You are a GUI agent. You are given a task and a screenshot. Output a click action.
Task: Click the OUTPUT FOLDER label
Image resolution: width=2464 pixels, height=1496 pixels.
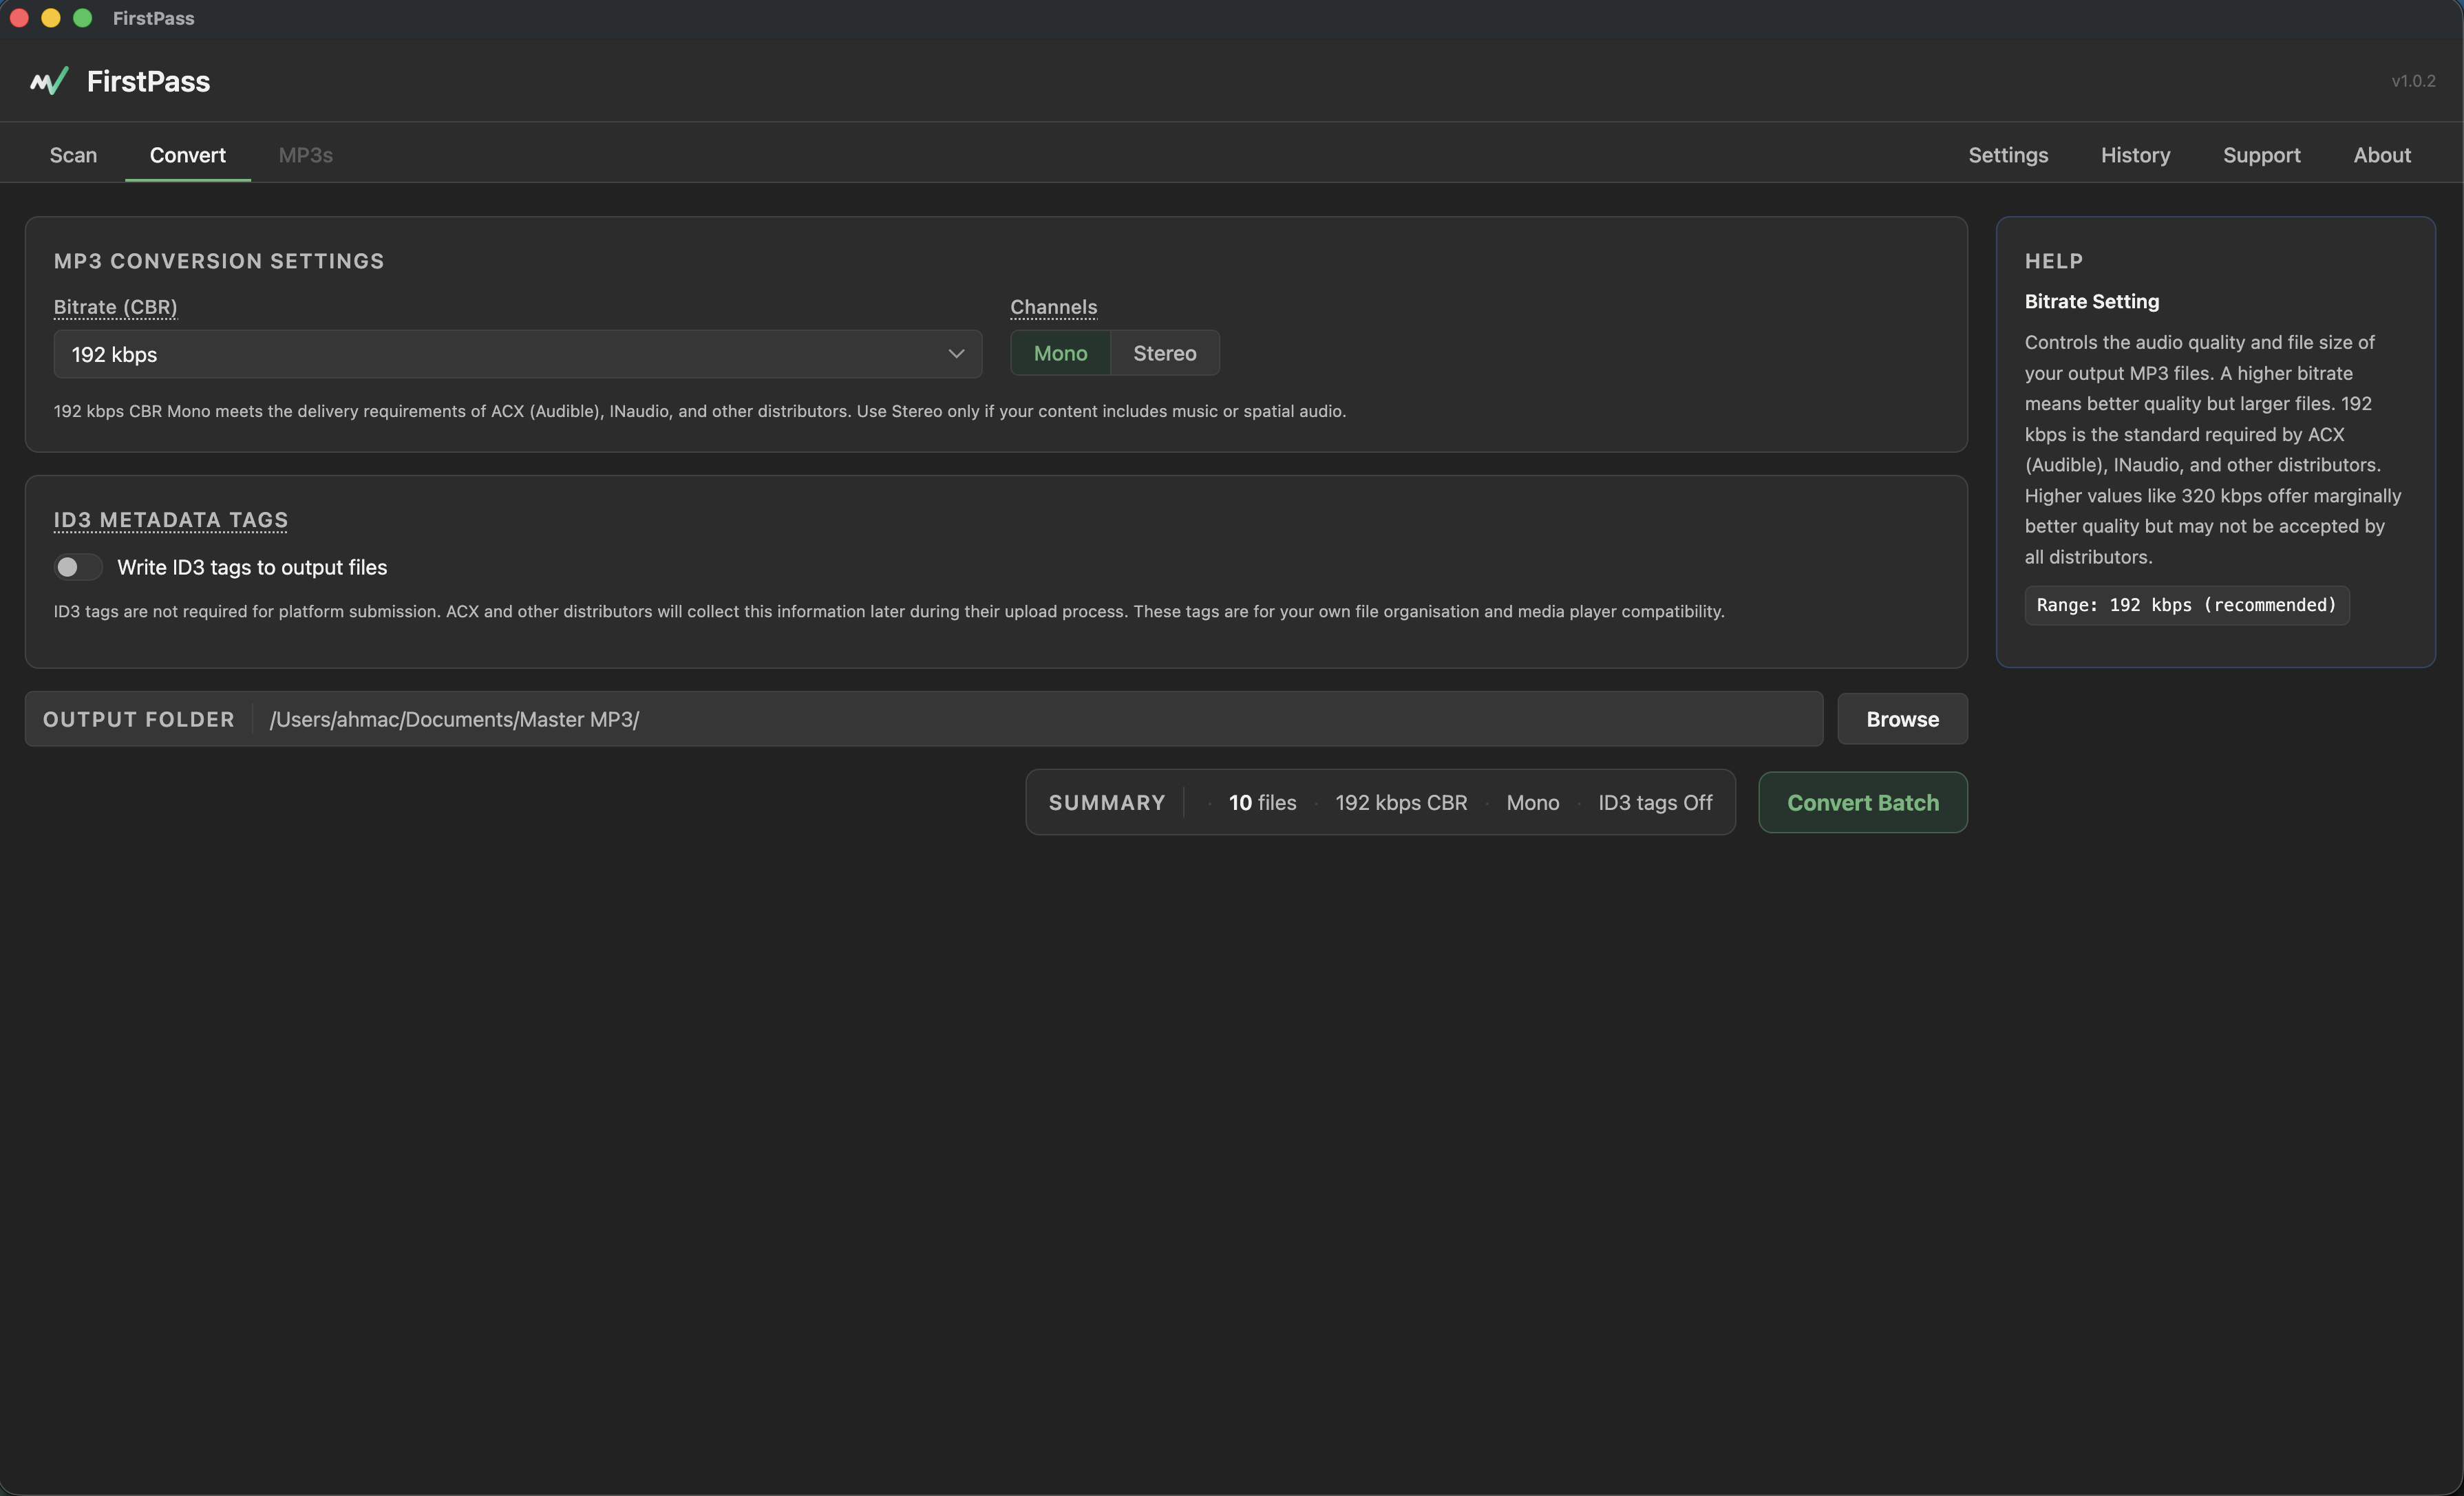(x=139, y=719)
